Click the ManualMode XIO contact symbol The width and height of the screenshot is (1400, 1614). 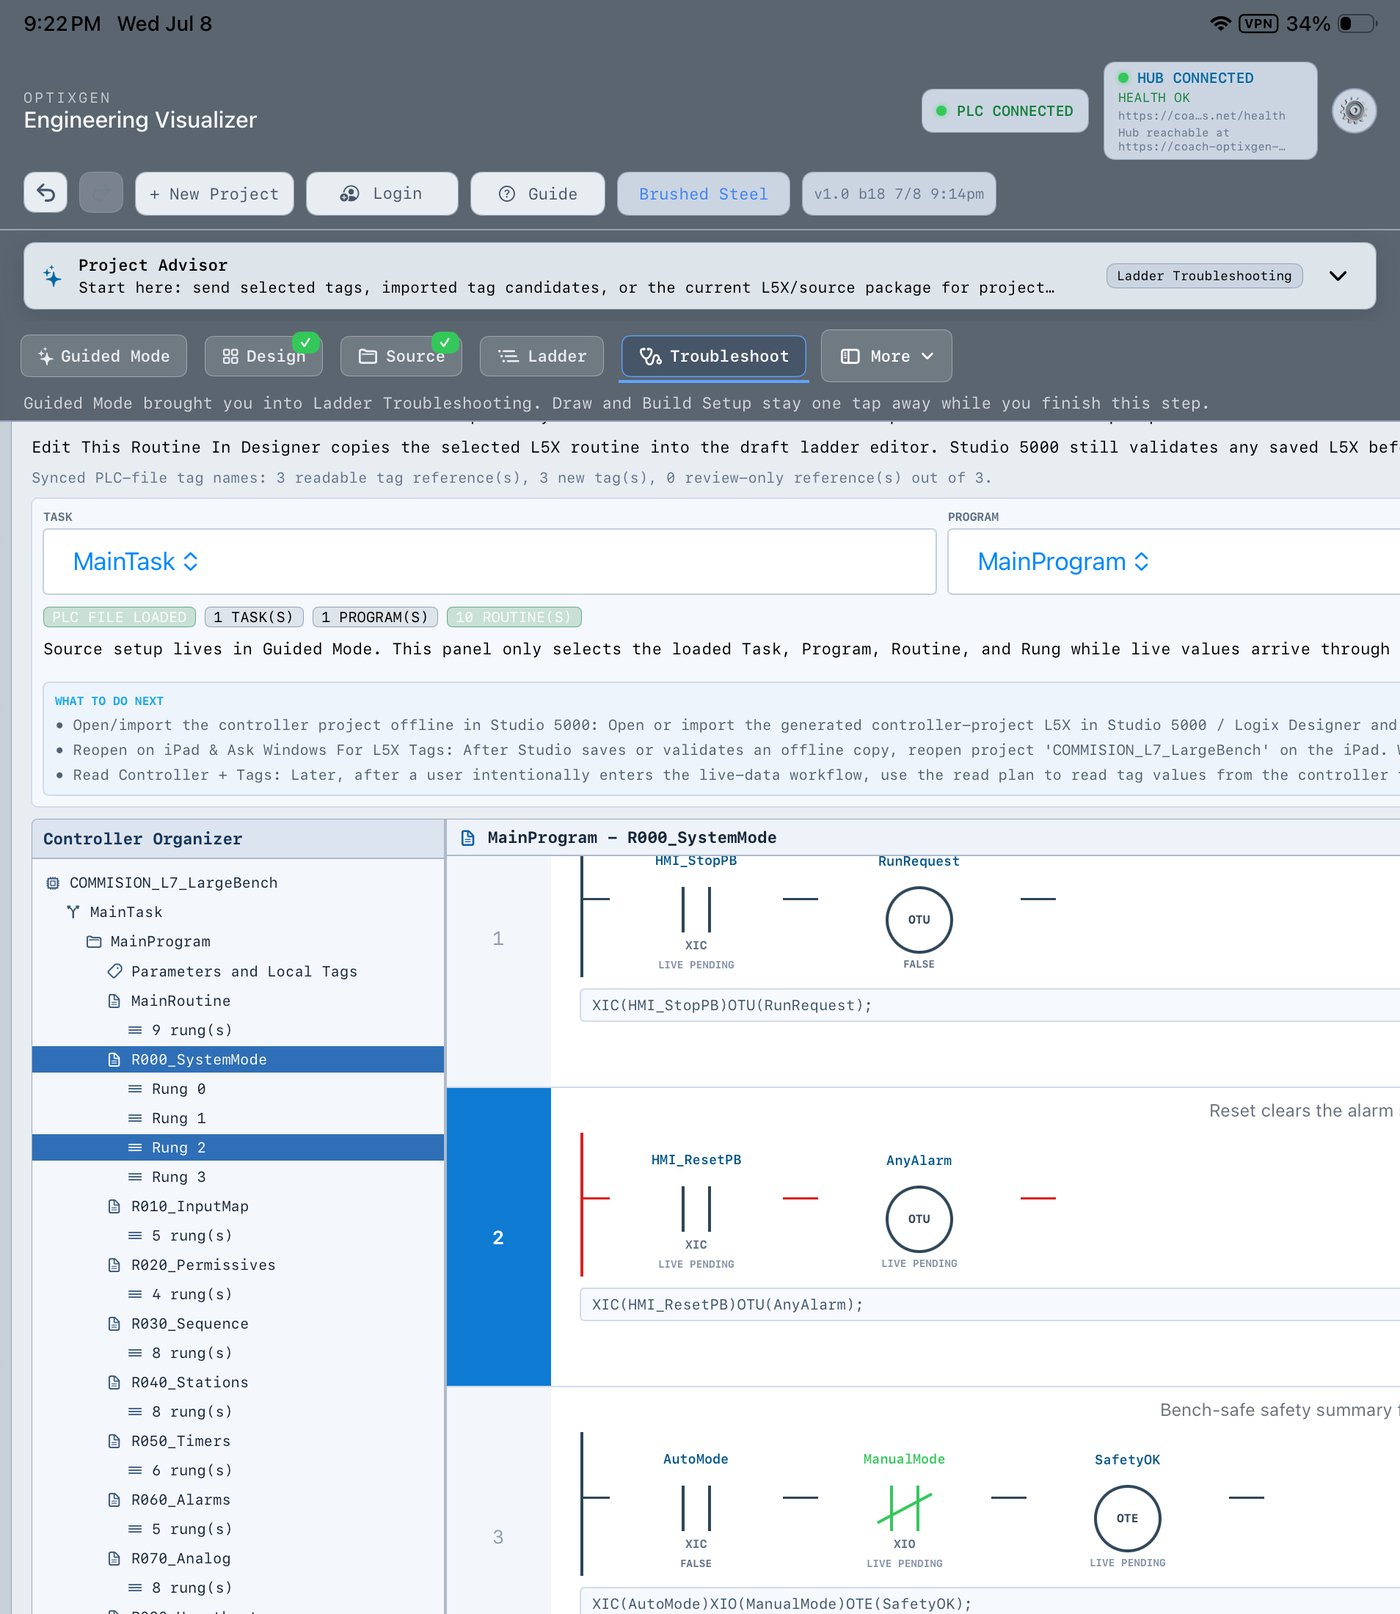904,1508
